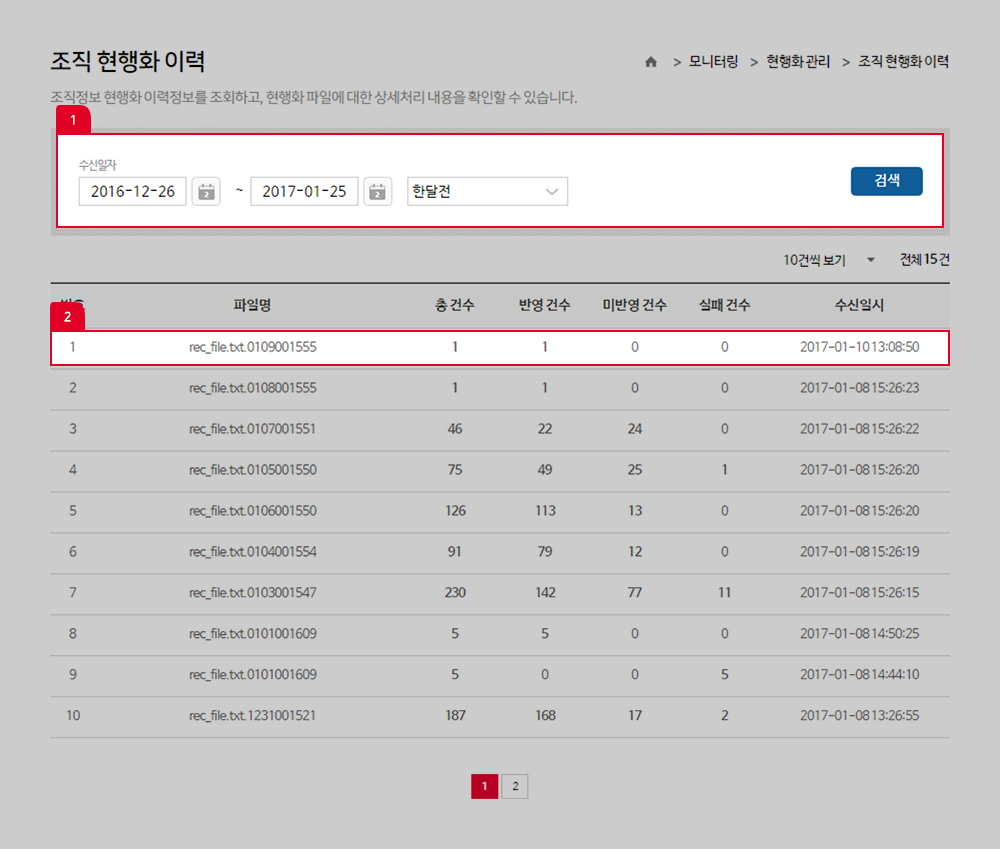Click unreflected count 77 in row 7
The height and width of the screenshot is (849, 1000).
point(635,593)
